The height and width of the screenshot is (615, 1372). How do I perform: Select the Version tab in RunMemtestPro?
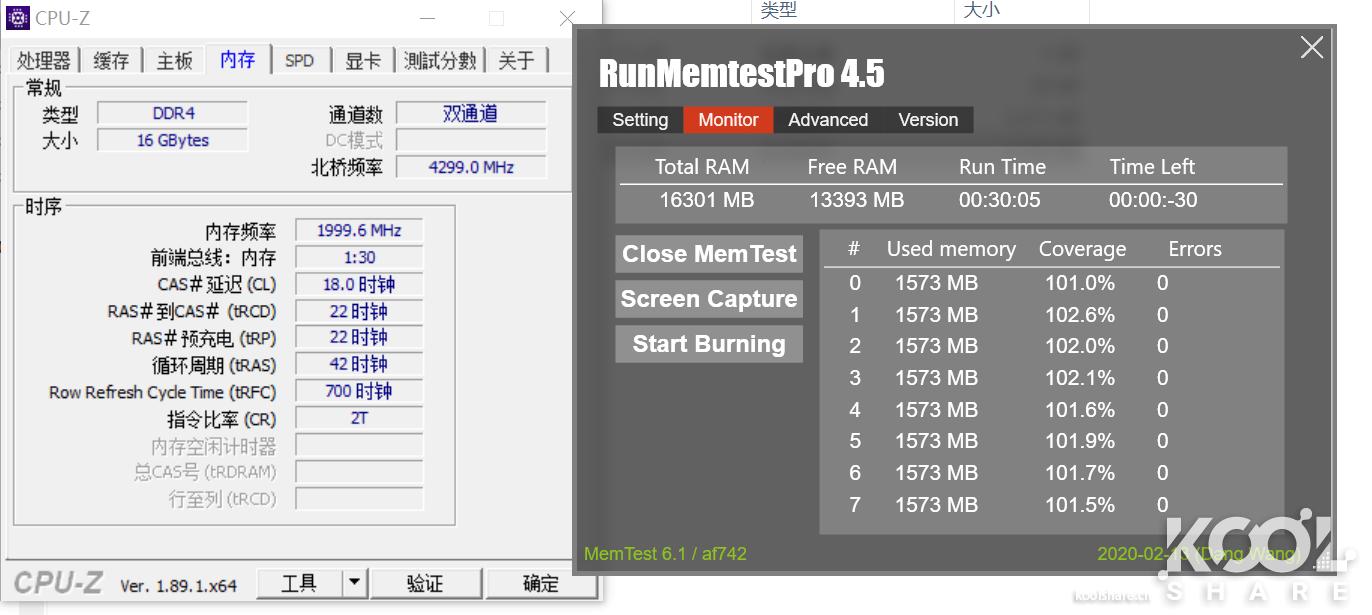tap(928, 119)
